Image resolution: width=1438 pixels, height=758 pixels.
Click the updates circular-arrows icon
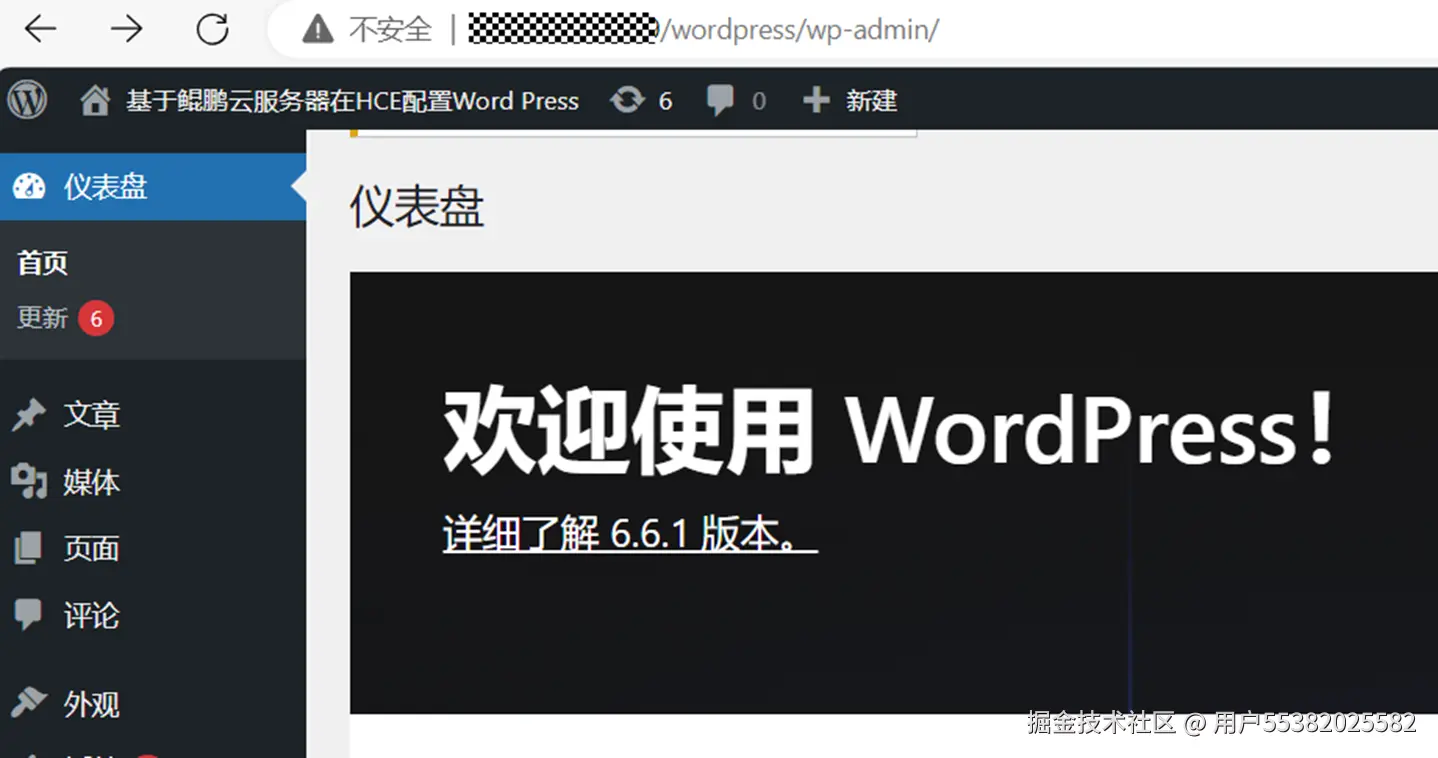tap(627, 100)
